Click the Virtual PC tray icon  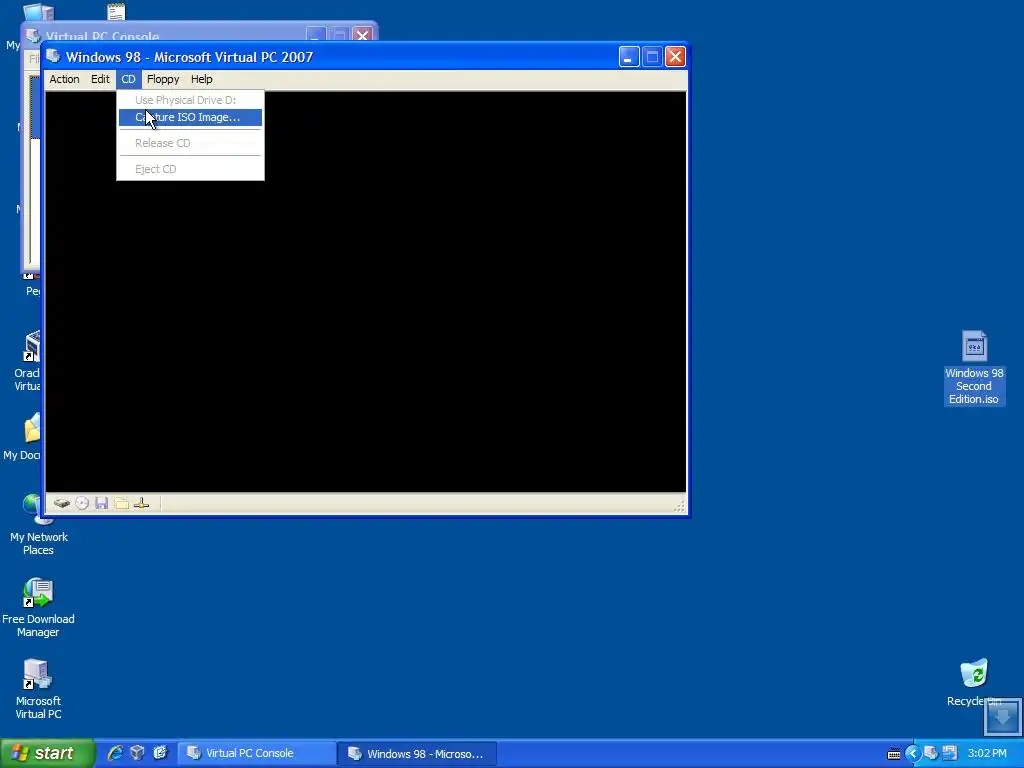click(931, 753)
